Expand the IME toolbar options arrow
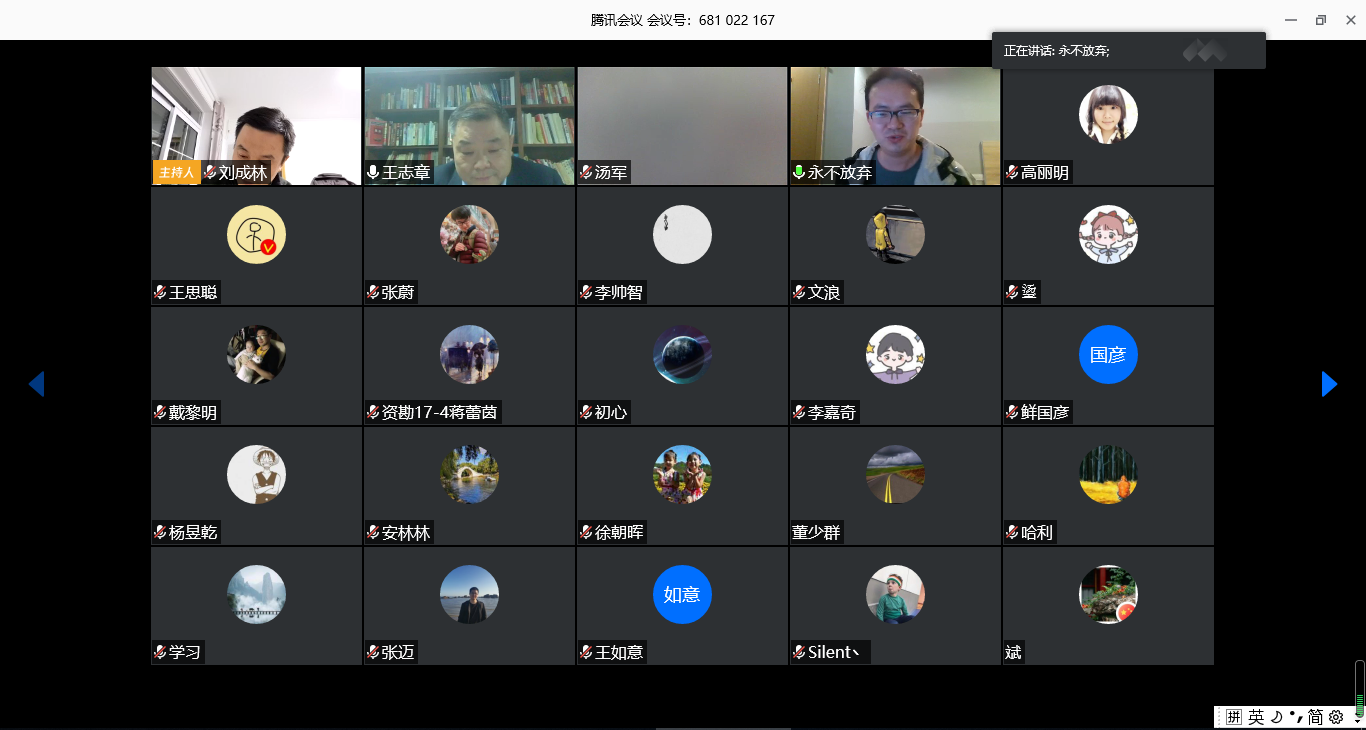The width and height of the screenshot is (1366, 730). (1356, 719)
